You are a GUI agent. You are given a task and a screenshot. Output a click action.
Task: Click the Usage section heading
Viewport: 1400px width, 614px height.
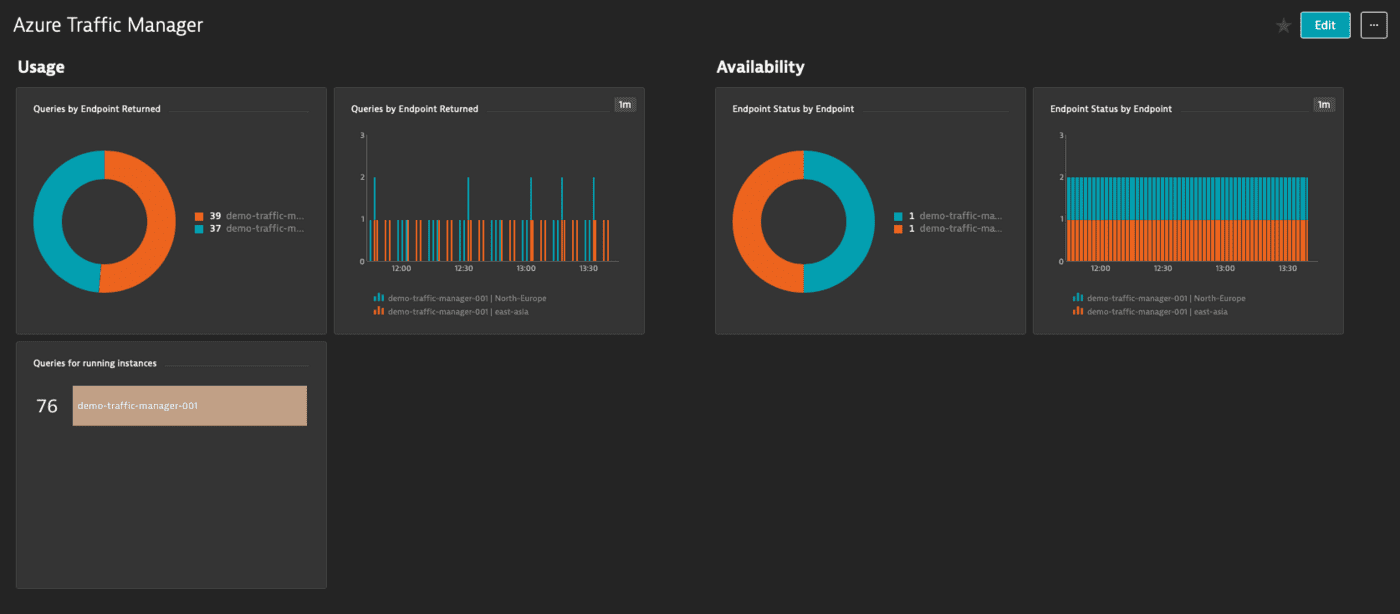pos(41,67)
